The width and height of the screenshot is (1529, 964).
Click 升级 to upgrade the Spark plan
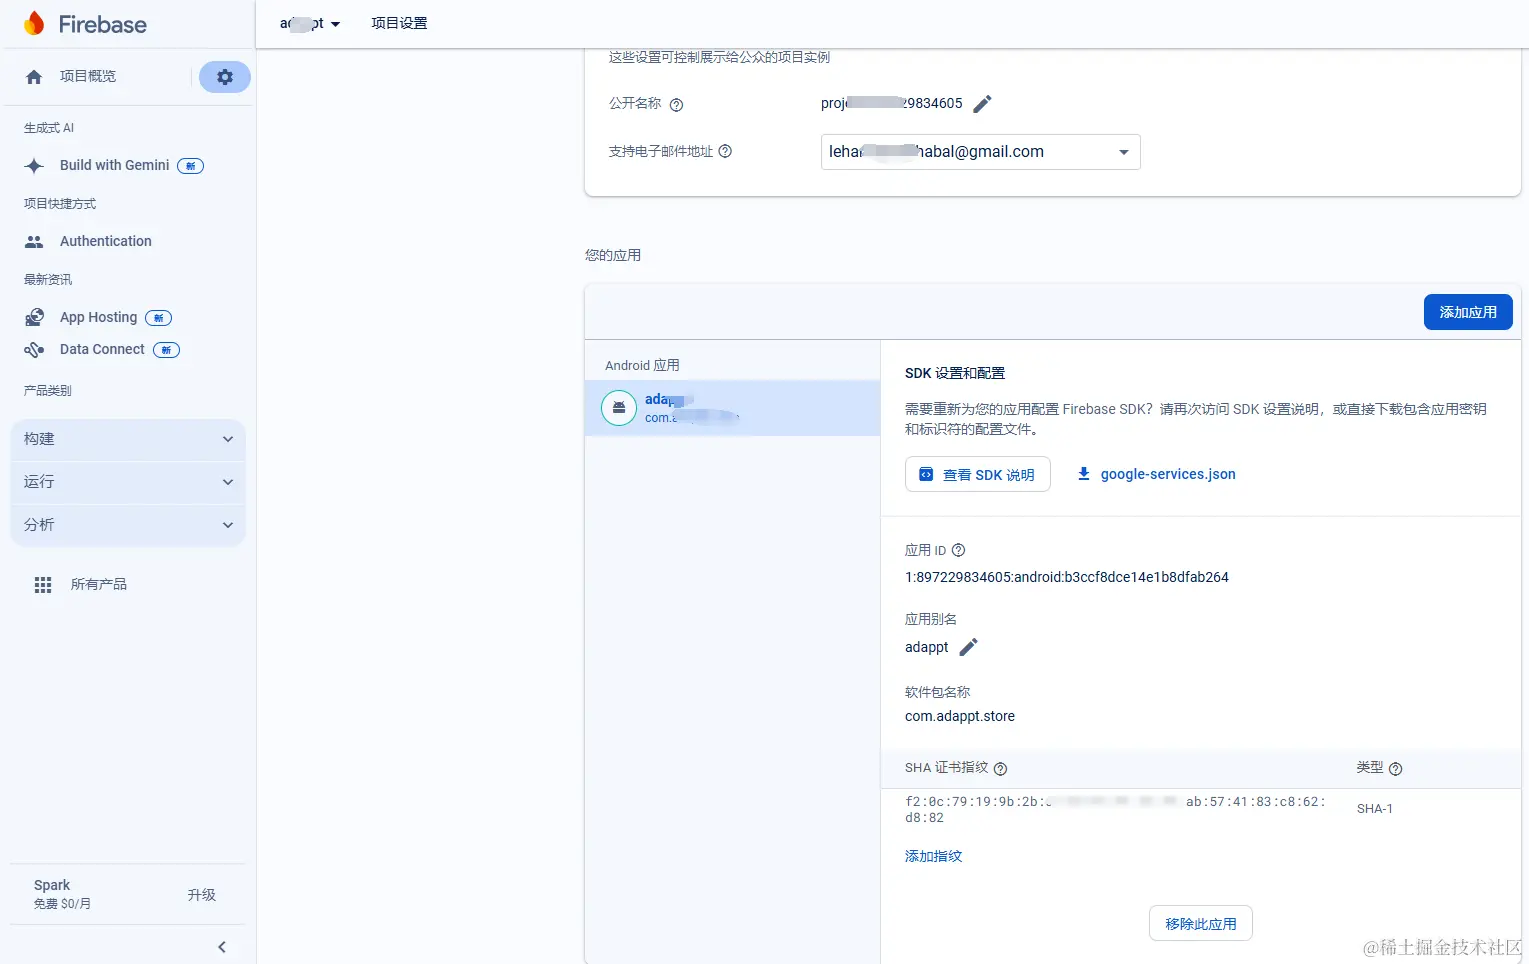(x=201, y=896)
